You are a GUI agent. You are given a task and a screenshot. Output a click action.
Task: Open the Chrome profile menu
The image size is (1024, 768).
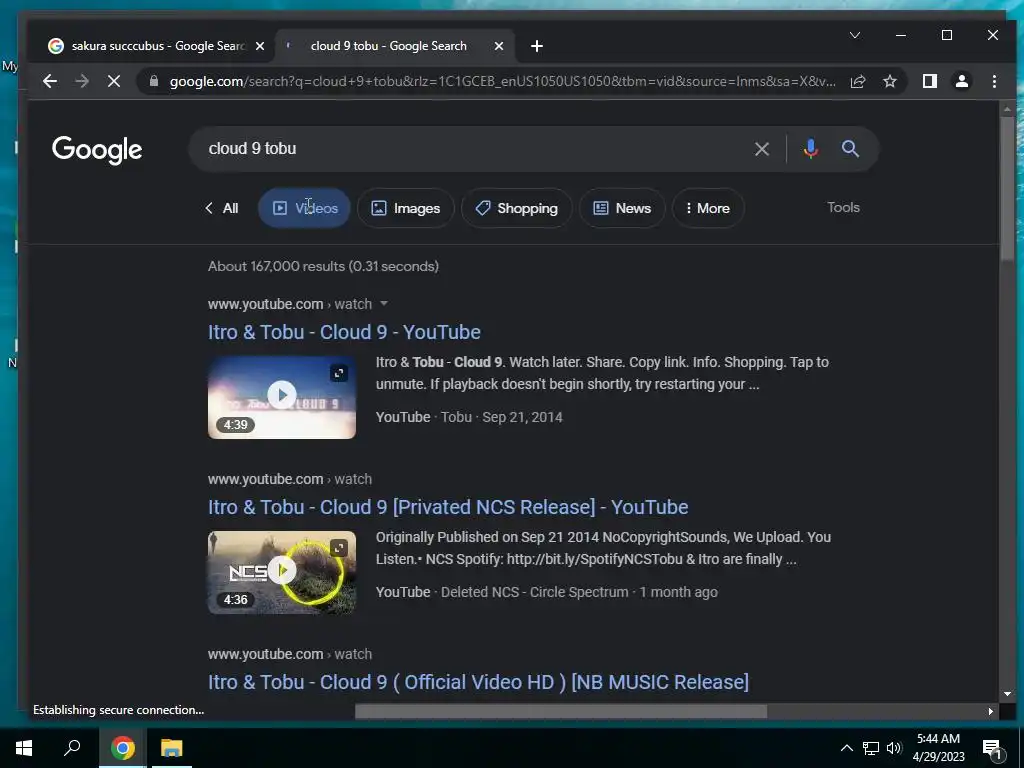[x=961, y=81]
